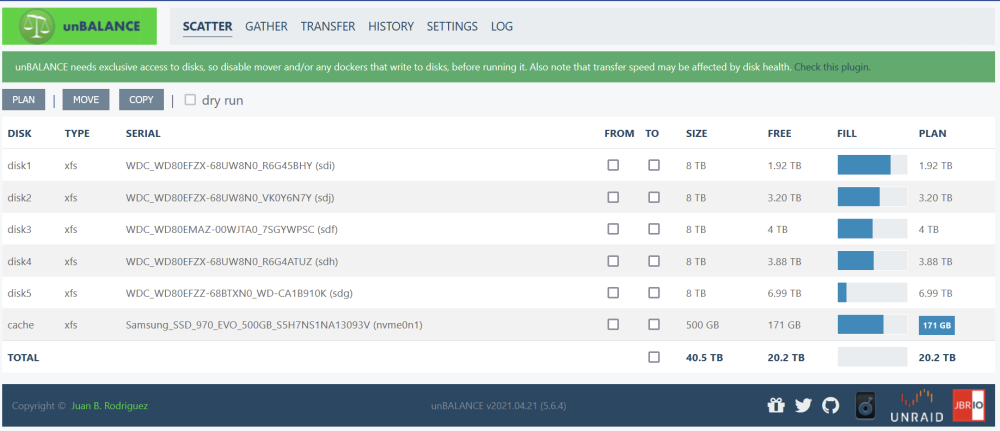Screen dimensions: 1000x431
Task: Open the Juan B. Rodriguez link
Action: 110,405
